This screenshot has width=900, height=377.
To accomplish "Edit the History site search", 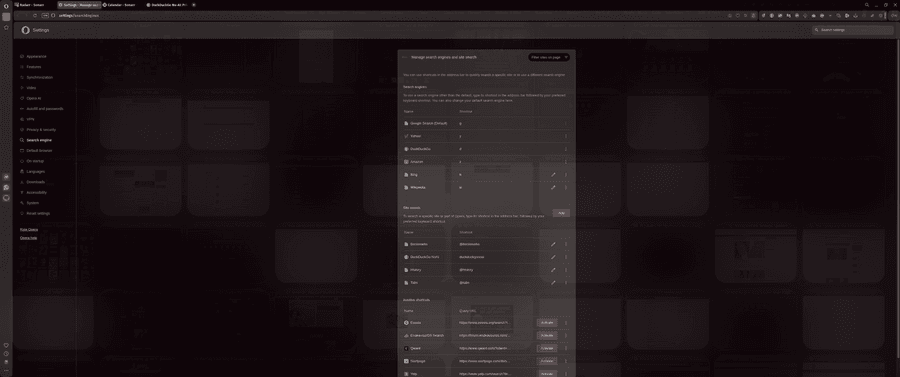I will pos(553,270).
